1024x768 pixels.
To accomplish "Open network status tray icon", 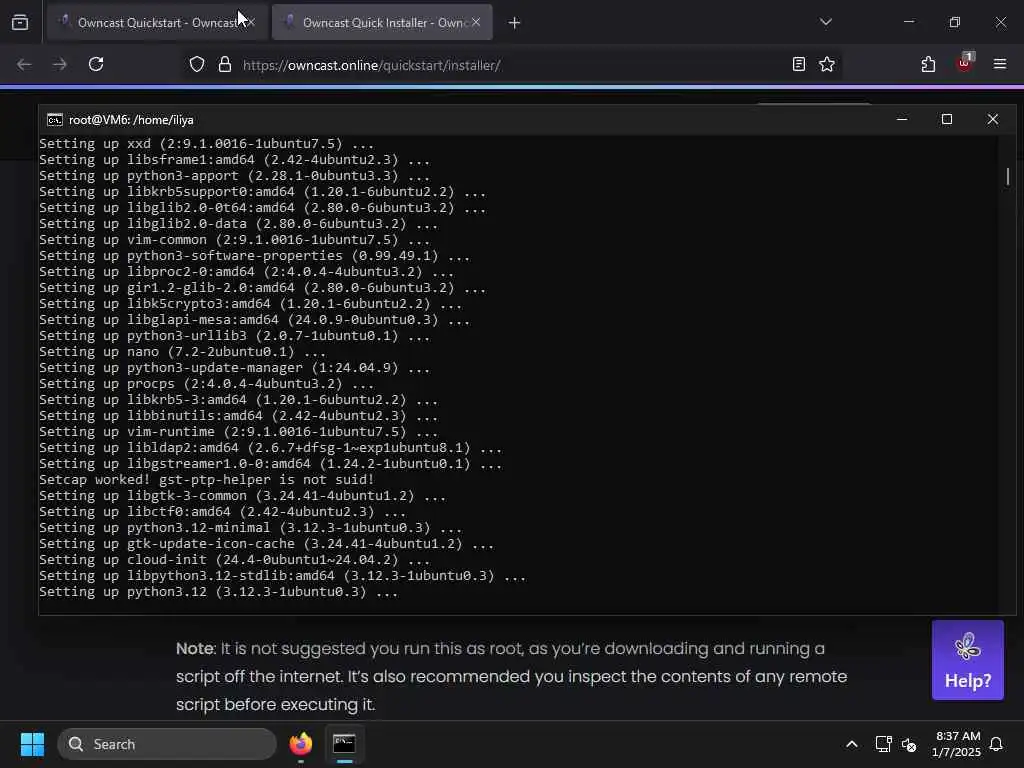I will click(883, 744).
